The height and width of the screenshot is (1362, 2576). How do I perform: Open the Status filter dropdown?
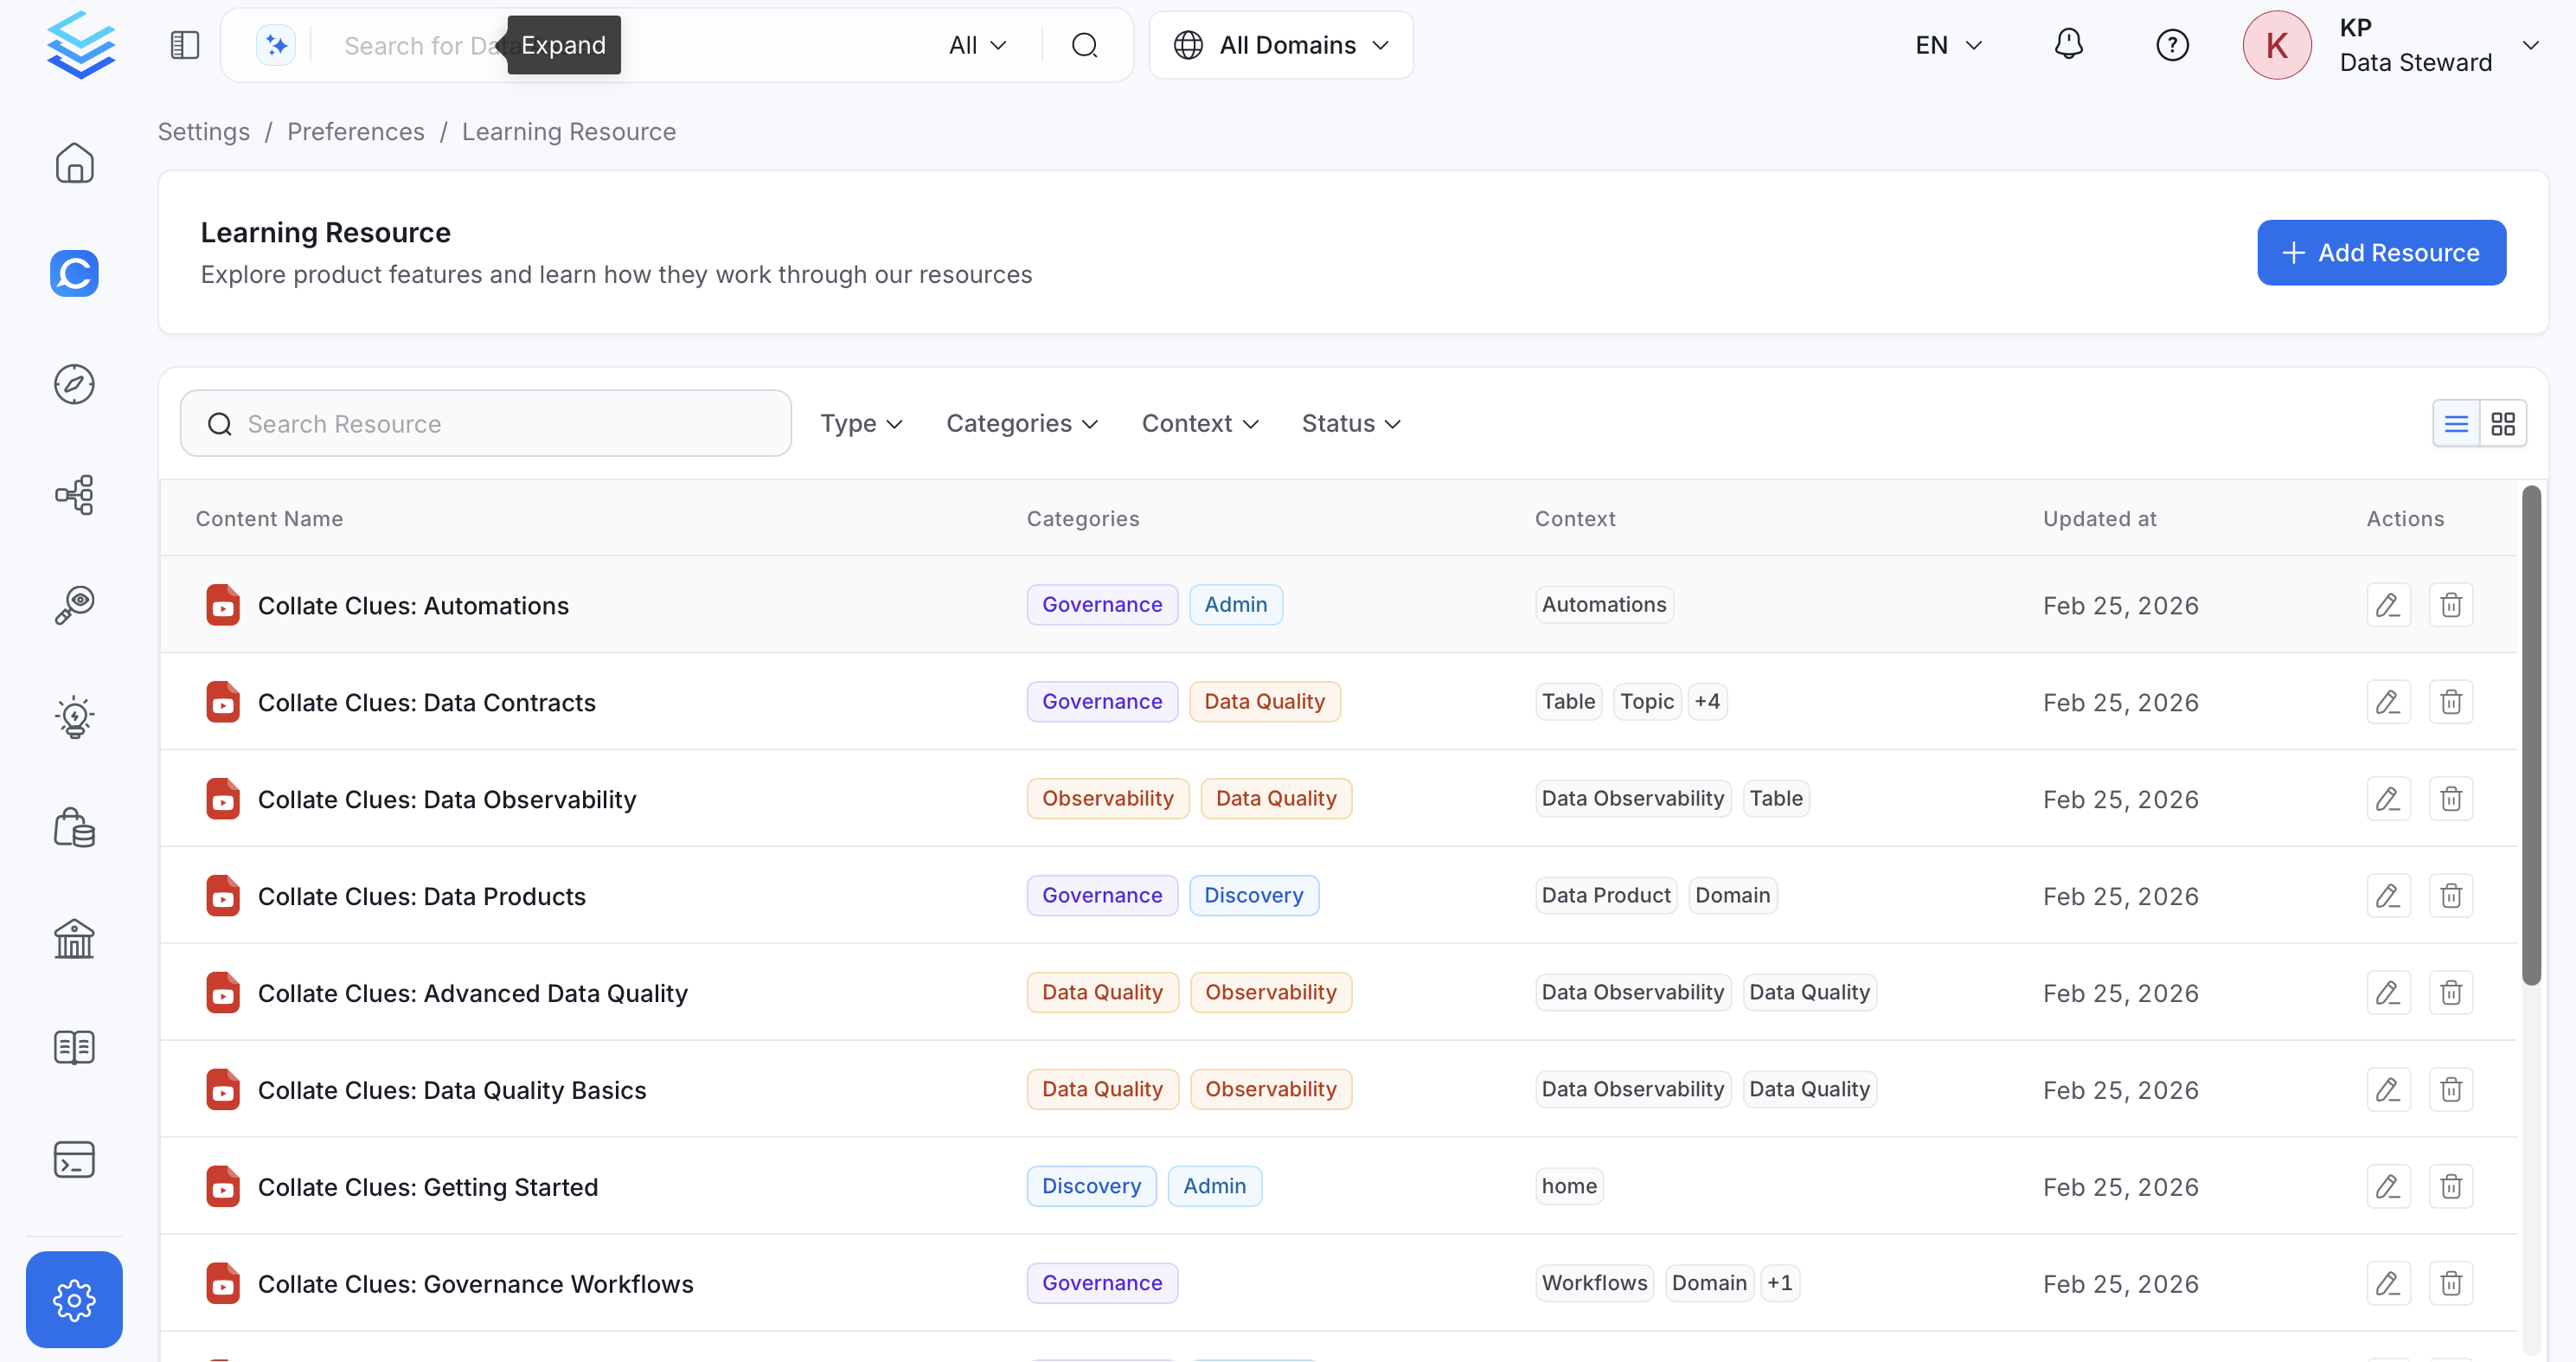(1351, 424)
